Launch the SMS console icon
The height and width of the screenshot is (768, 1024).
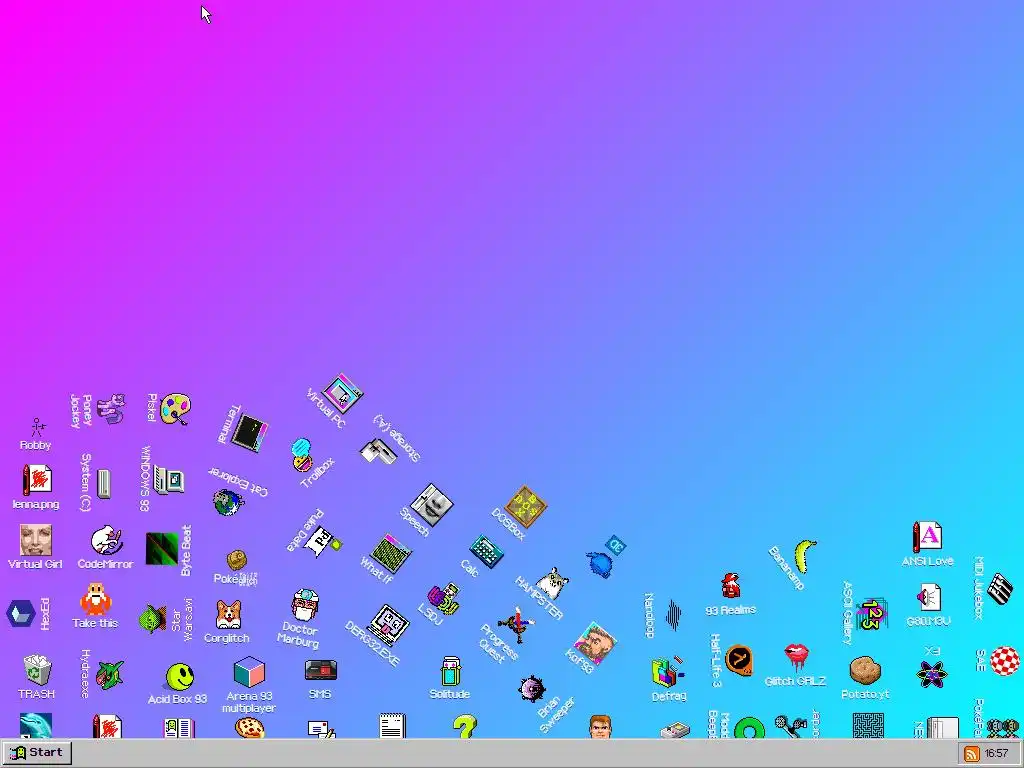click(321, 671)
